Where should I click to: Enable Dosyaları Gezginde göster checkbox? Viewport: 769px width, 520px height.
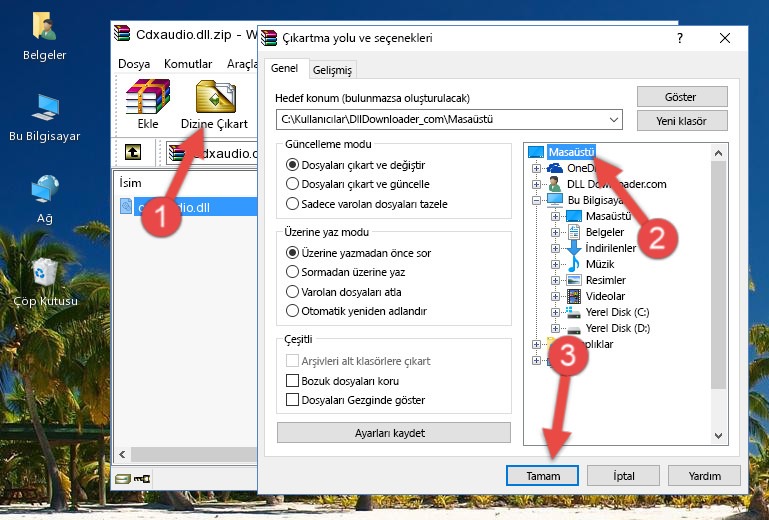pos(292,400)
